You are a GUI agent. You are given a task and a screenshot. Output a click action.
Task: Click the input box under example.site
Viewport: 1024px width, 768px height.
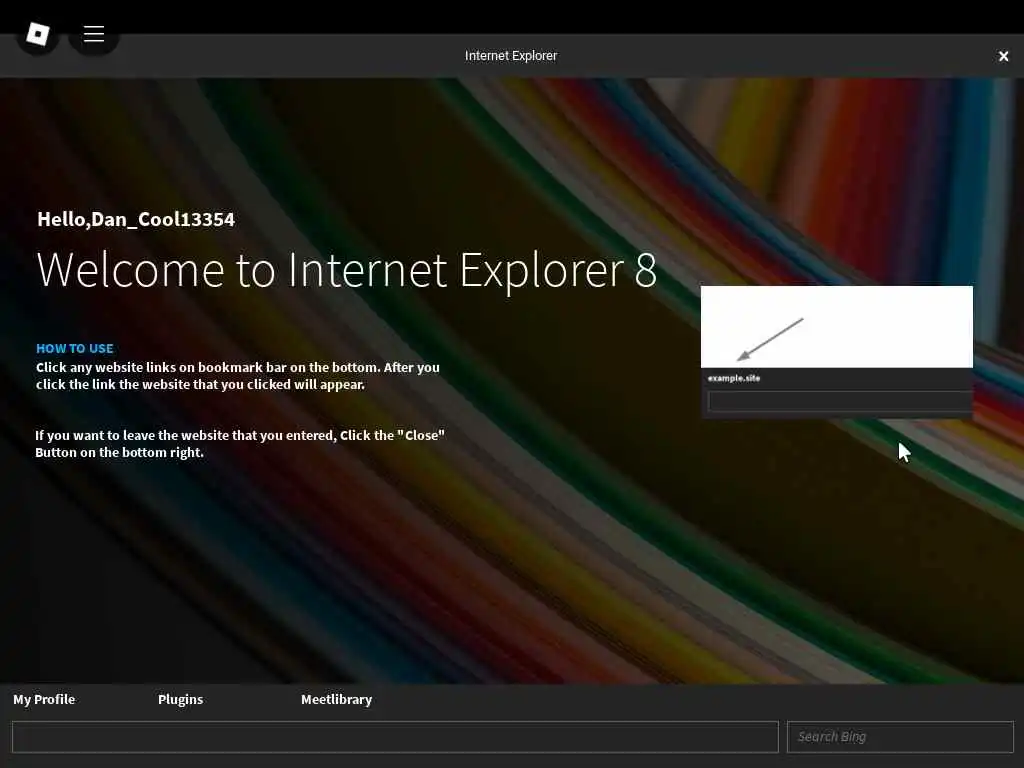pos(840,401)
